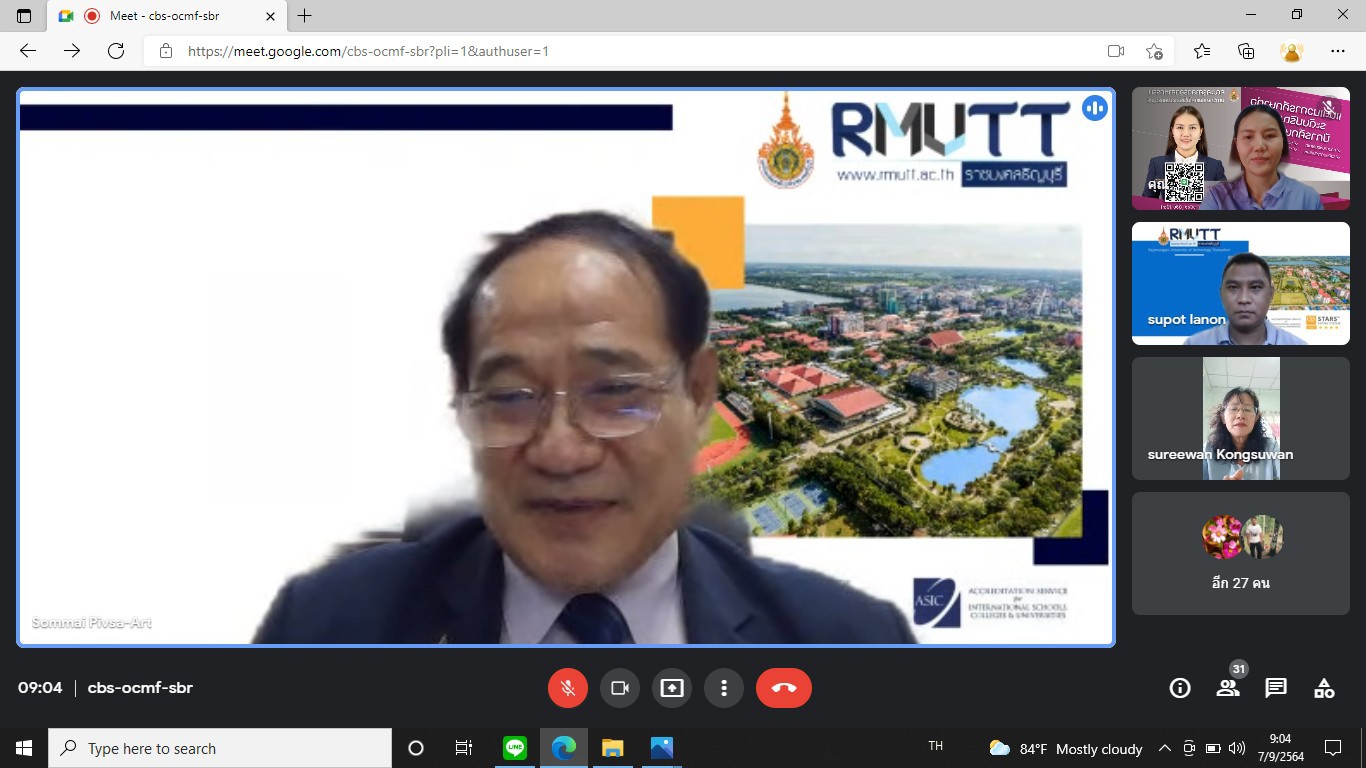Open tab actions menu icon
1366x768 pixels.
(x=24, y=16)
